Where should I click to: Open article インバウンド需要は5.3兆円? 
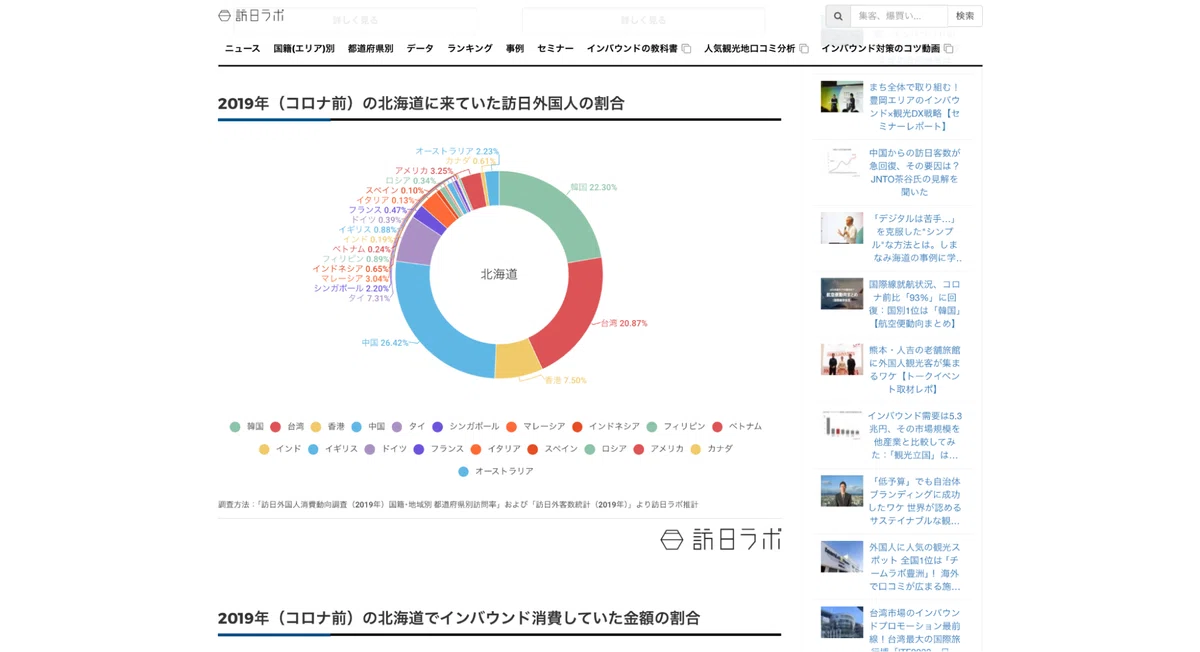[x=914, y=436]
